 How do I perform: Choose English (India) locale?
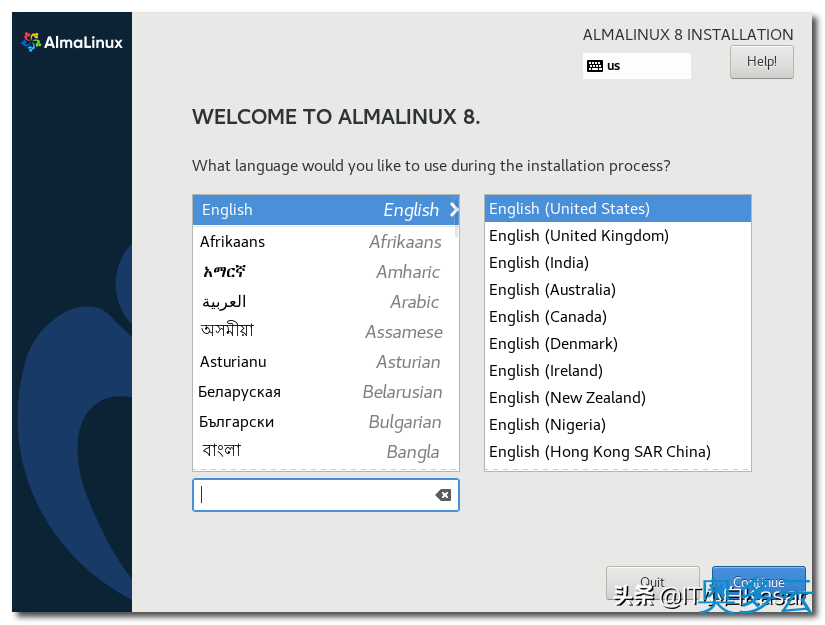click(x=538, y=262)
